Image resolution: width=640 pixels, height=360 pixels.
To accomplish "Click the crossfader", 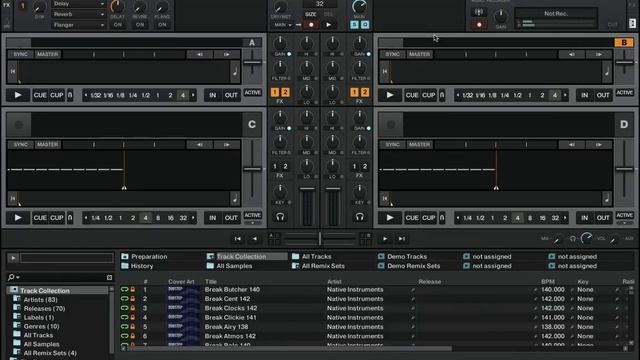I will pyautogui.click(x=320, y=238).
